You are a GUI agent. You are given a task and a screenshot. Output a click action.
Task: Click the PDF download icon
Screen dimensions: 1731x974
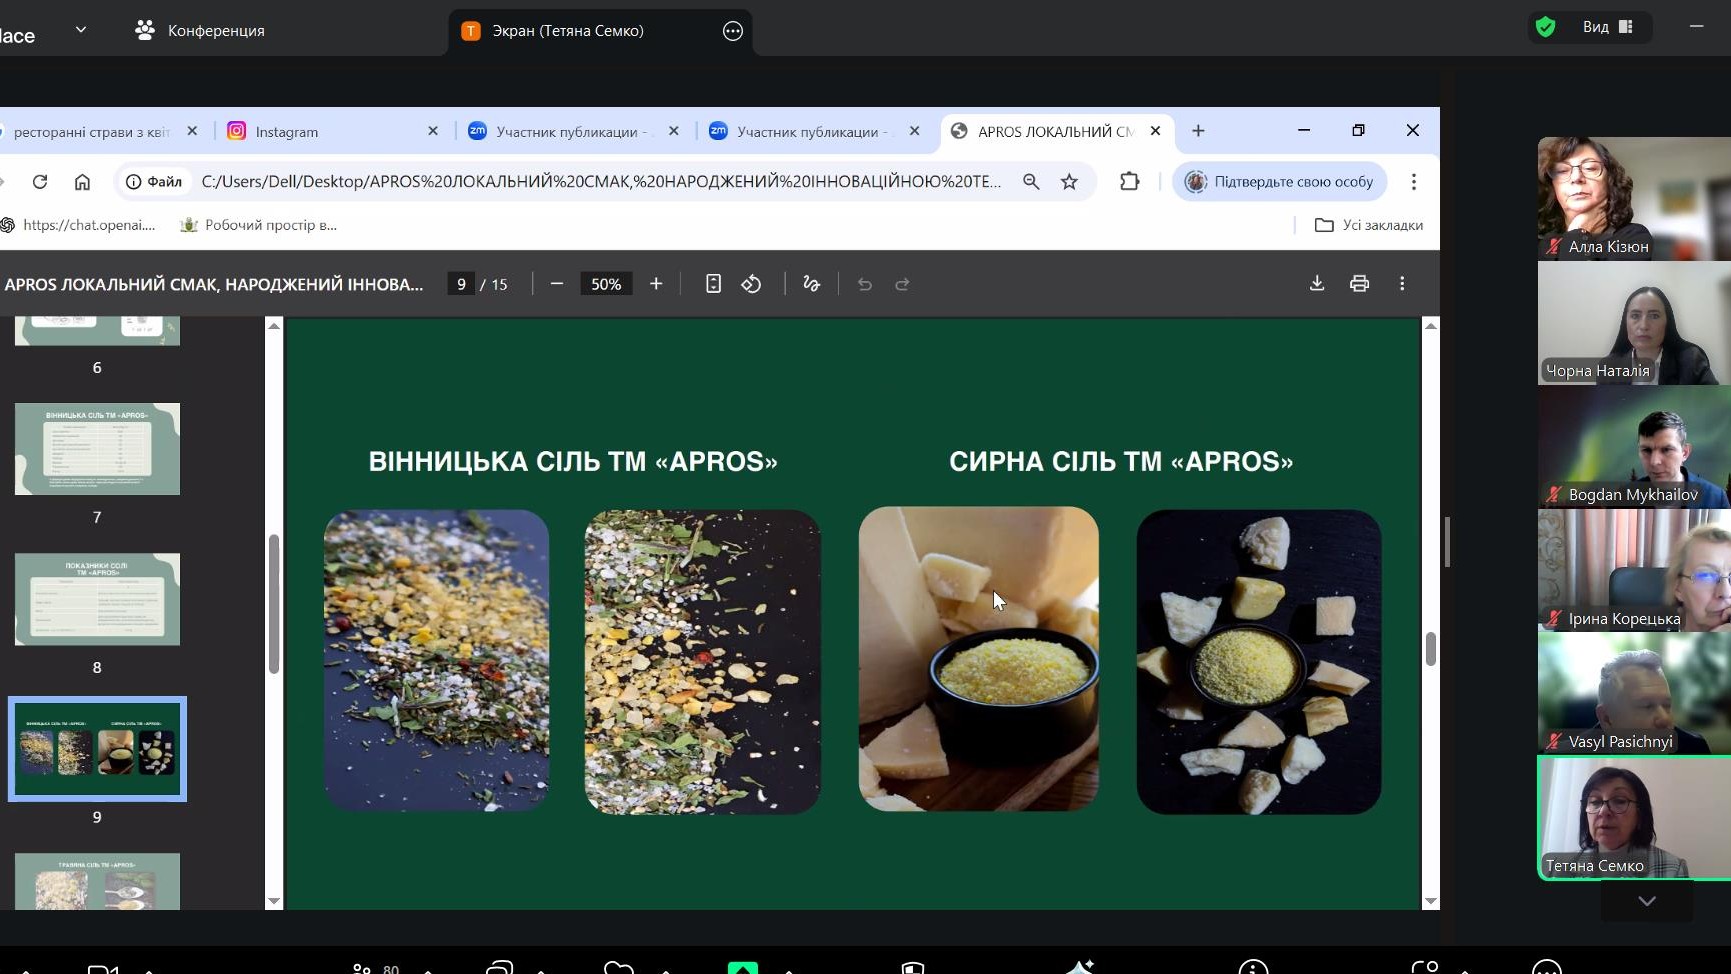click(1317, 284)
